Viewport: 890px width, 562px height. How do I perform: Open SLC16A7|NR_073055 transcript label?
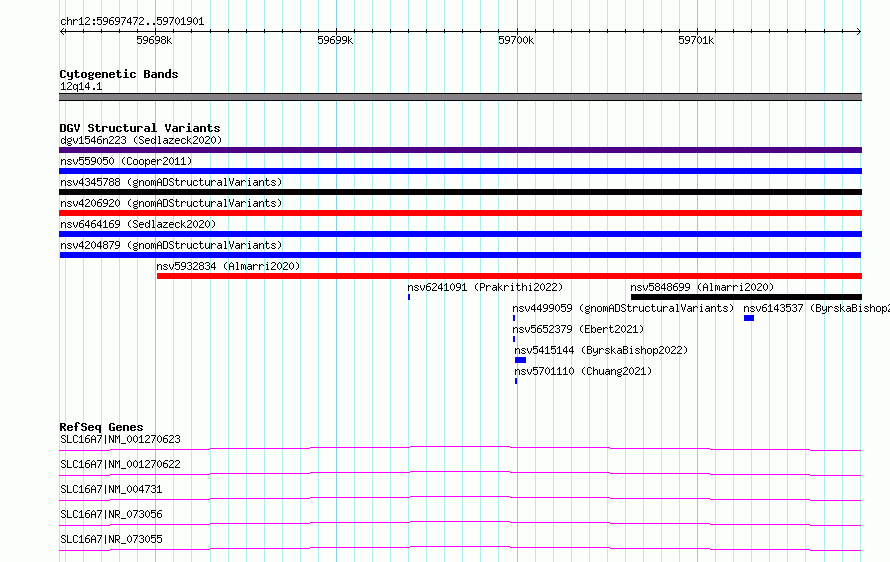tap(111, 539)
